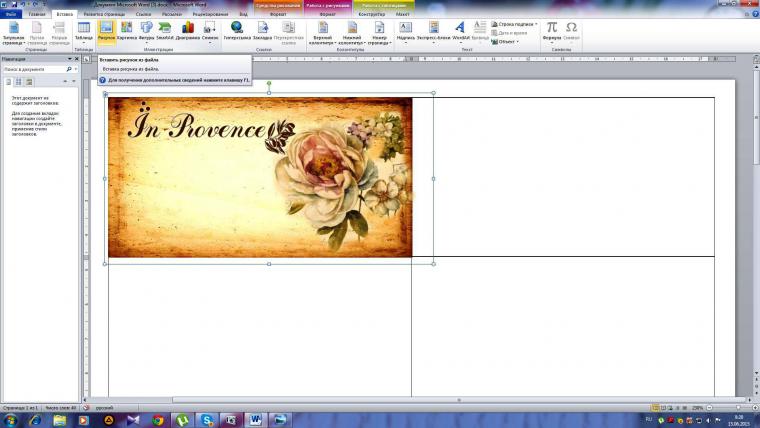Open the search options arrow in Navigation pane
This screenshot has height=428, width=760.
tap(76, 69)
